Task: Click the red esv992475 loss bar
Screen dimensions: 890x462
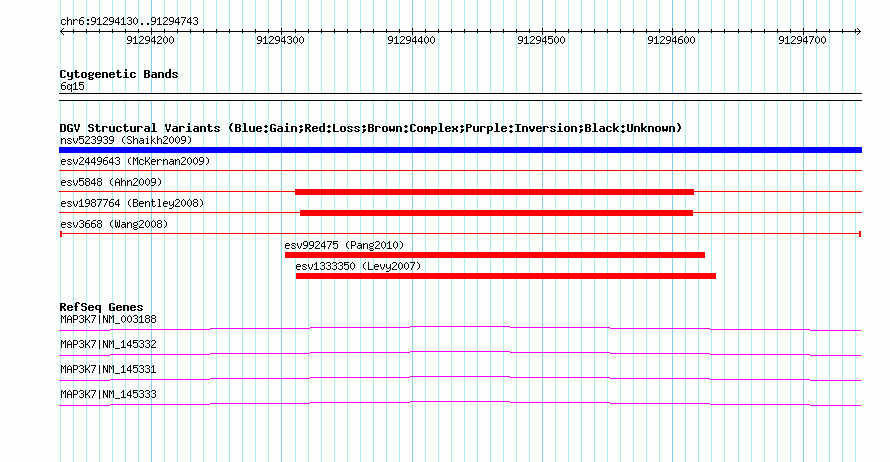Action: pos(495,255)
